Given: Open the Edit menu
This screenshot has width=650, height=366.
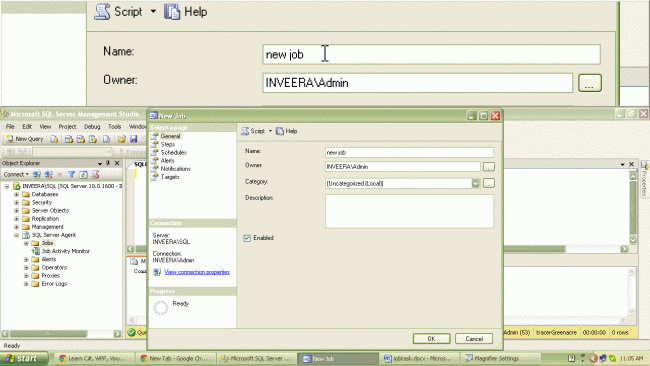Looking at the screenshot, I should point(27,126).
